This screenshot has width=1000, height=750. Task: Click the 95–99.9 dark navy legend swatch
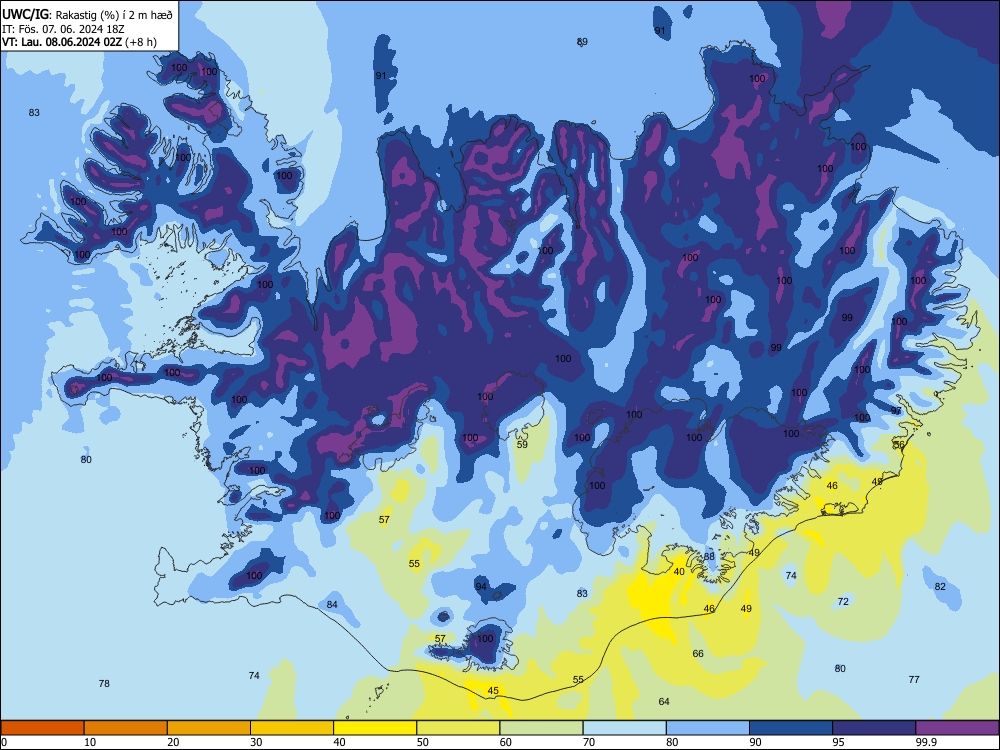coord(874,728)
